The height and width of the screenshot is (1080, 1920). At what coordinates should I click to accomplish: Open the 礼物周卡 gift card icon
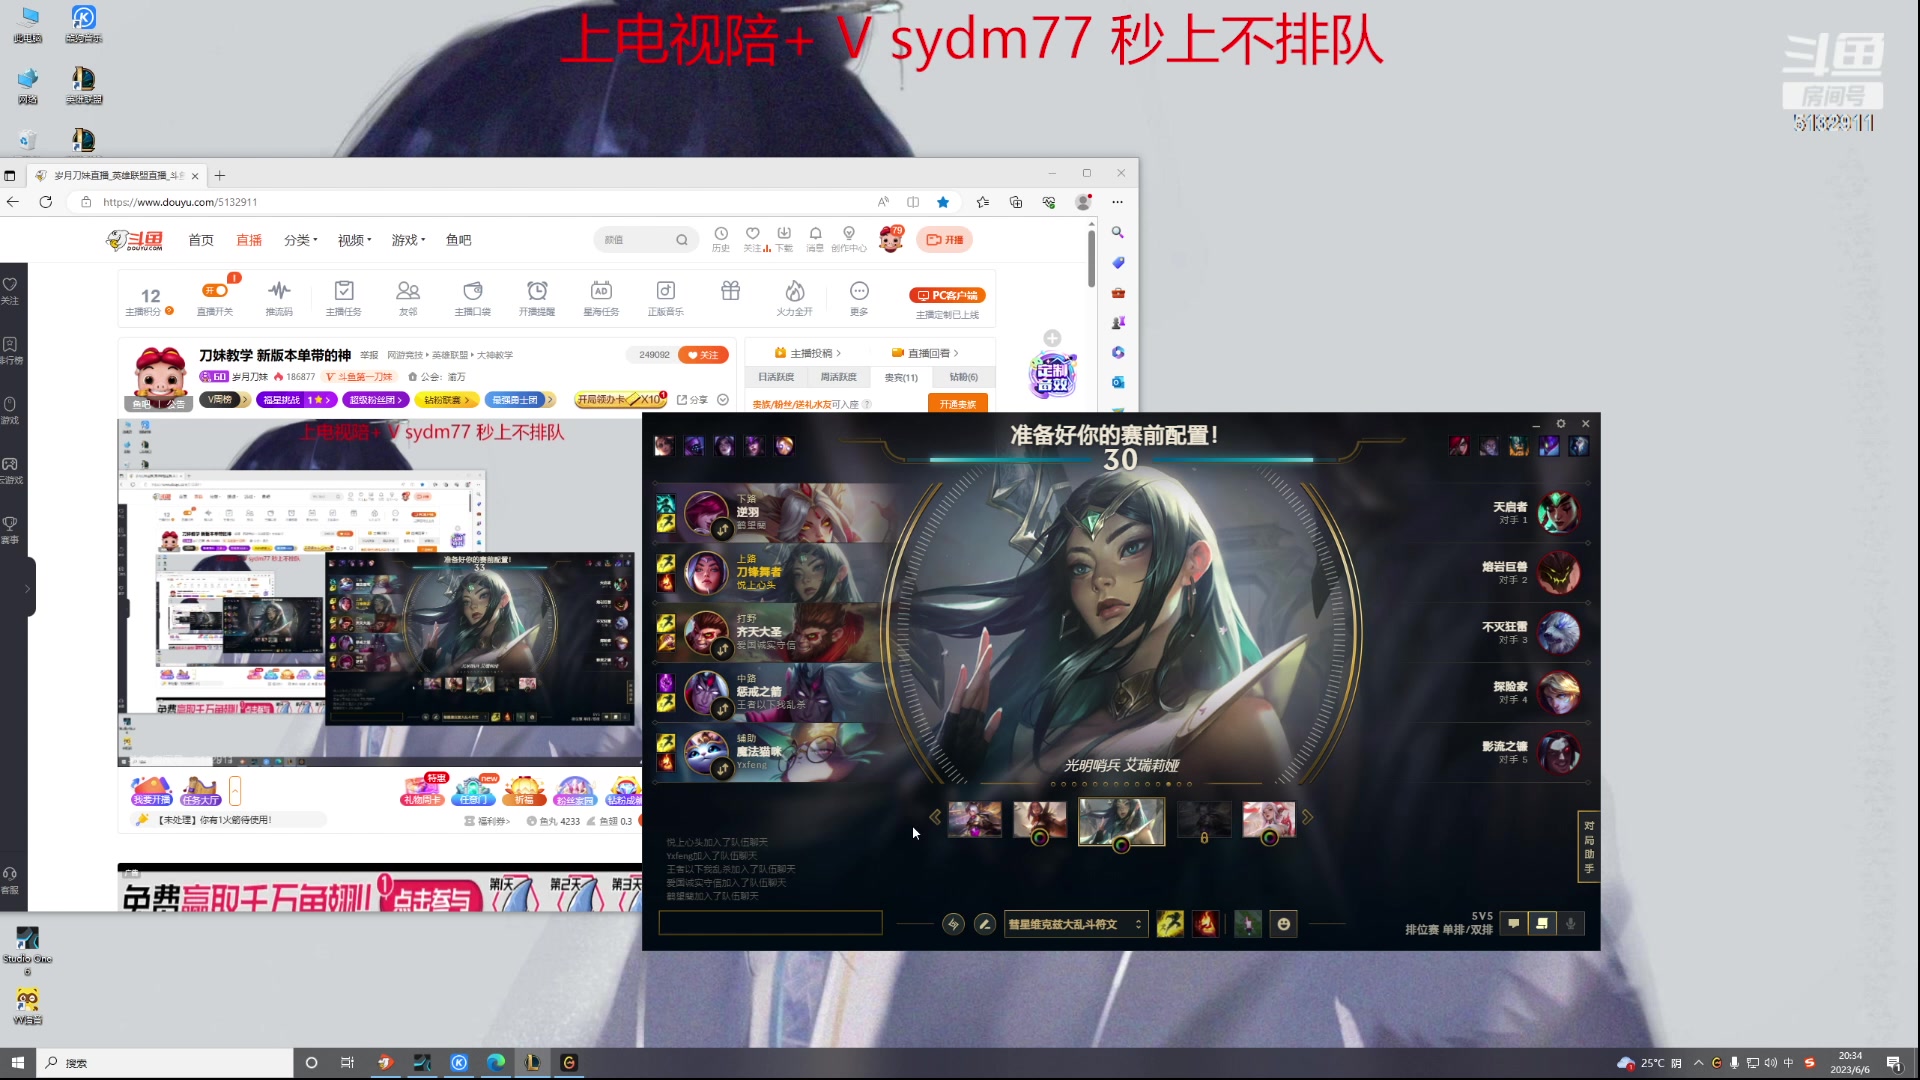423,791
